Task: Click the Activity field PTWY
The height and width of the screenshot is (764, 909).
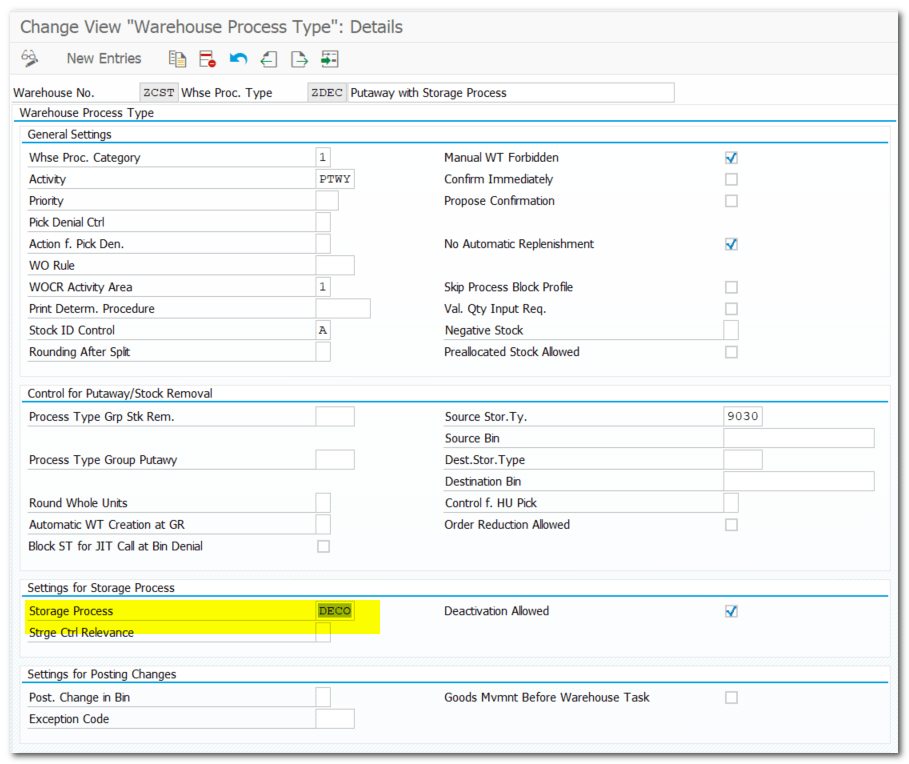Action: point(335,180)
